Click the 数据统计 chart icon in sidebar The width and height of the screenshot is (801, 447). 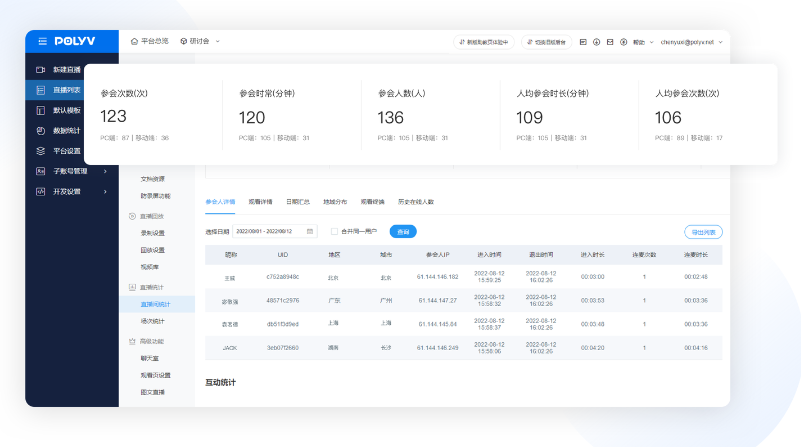(41, 130)
